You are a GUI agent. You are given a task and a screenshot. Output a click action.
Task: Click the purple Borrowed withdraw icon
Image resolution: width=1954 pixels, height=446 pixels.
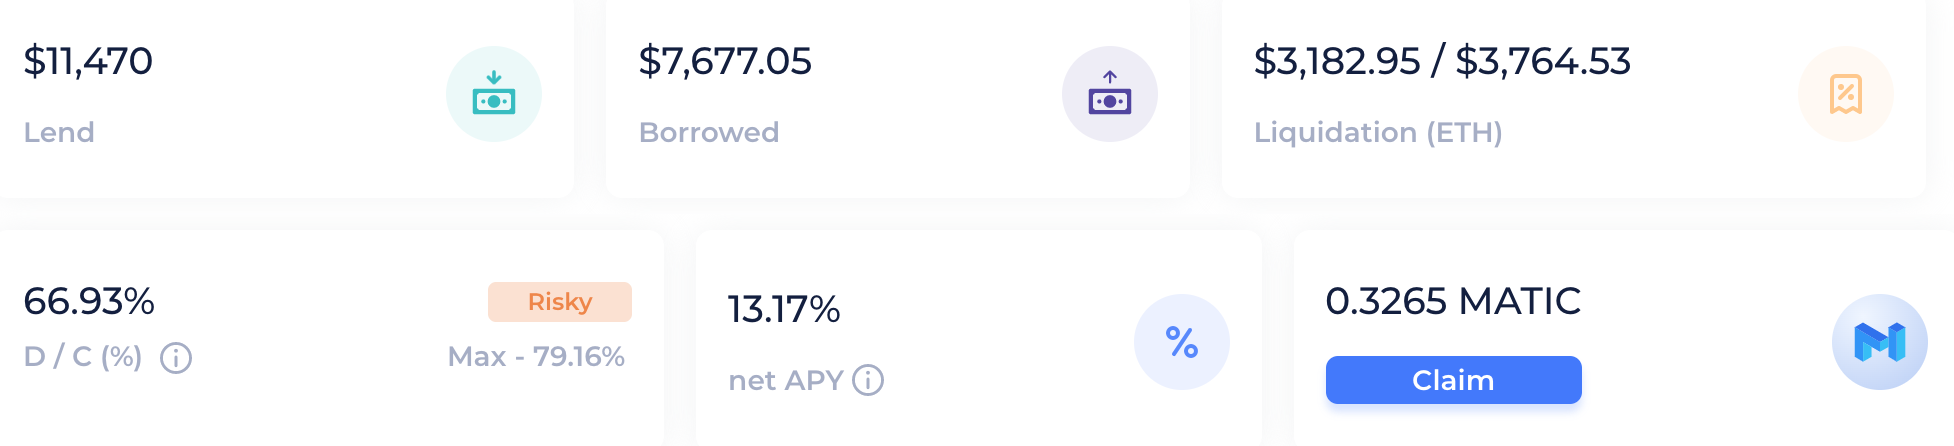[1110, 94]
